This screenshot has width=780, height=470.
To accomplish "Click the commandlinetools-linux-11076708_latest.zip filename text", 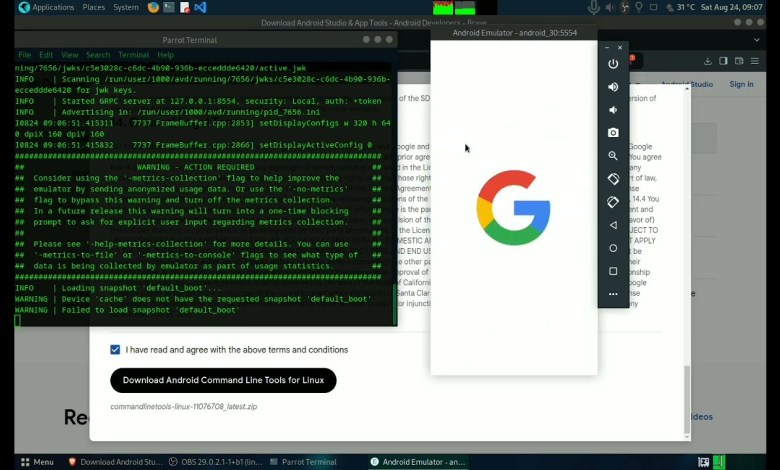I will click(x=184, y=406).
